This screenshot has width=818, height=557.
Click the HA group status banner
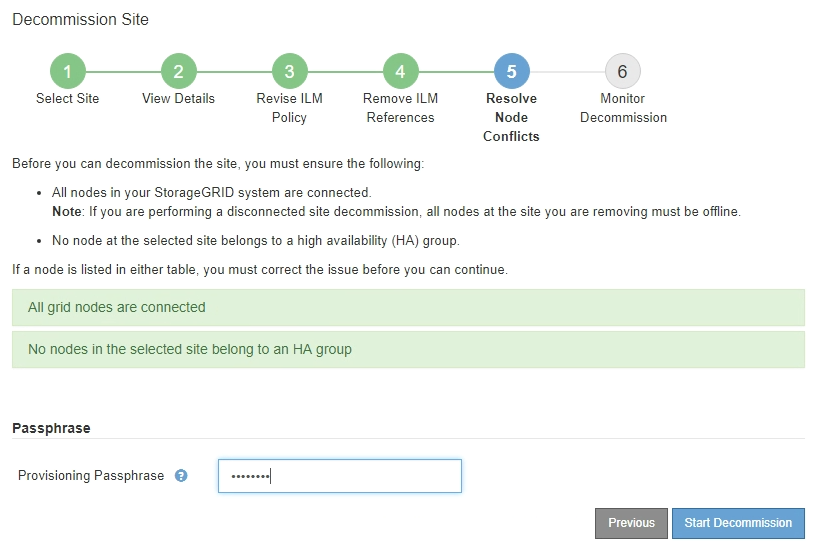408,350
